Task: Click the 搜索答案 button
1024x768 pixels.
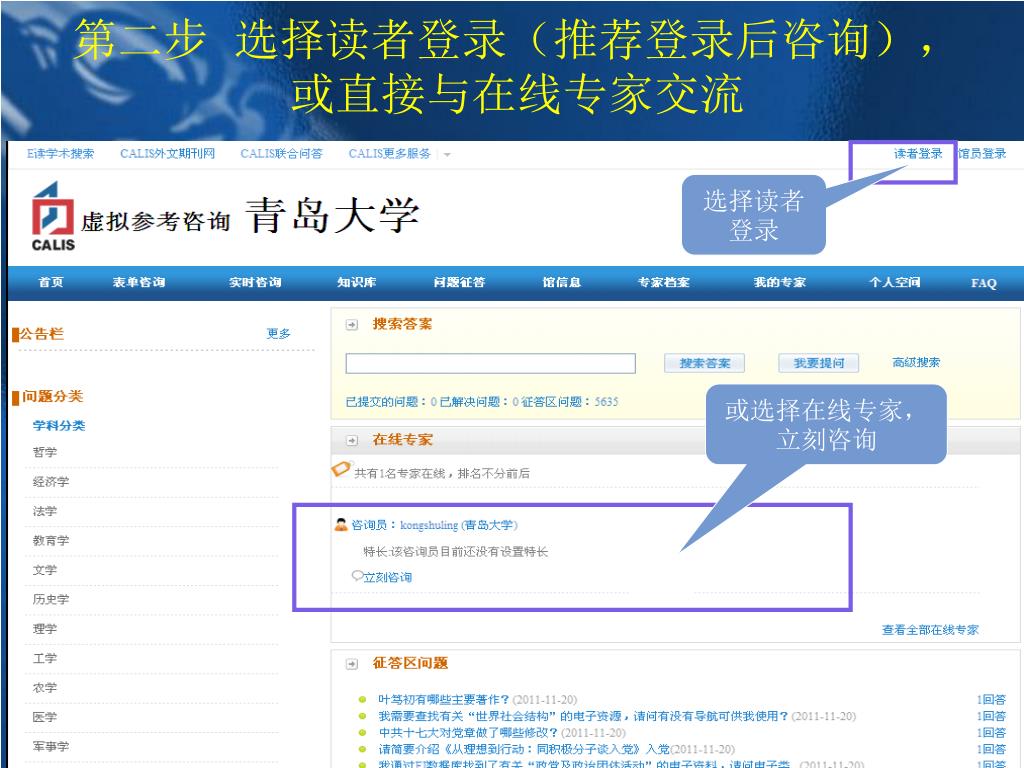Action: click(705, 363)
